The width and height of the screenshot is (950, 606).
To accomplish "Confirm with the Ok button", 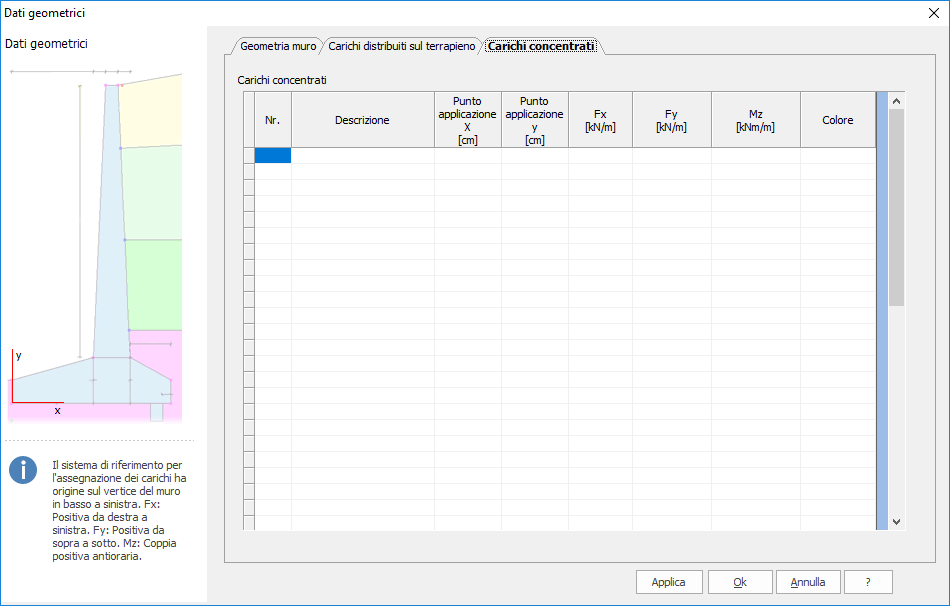I will pyautogui.click(x=740, y=582).
